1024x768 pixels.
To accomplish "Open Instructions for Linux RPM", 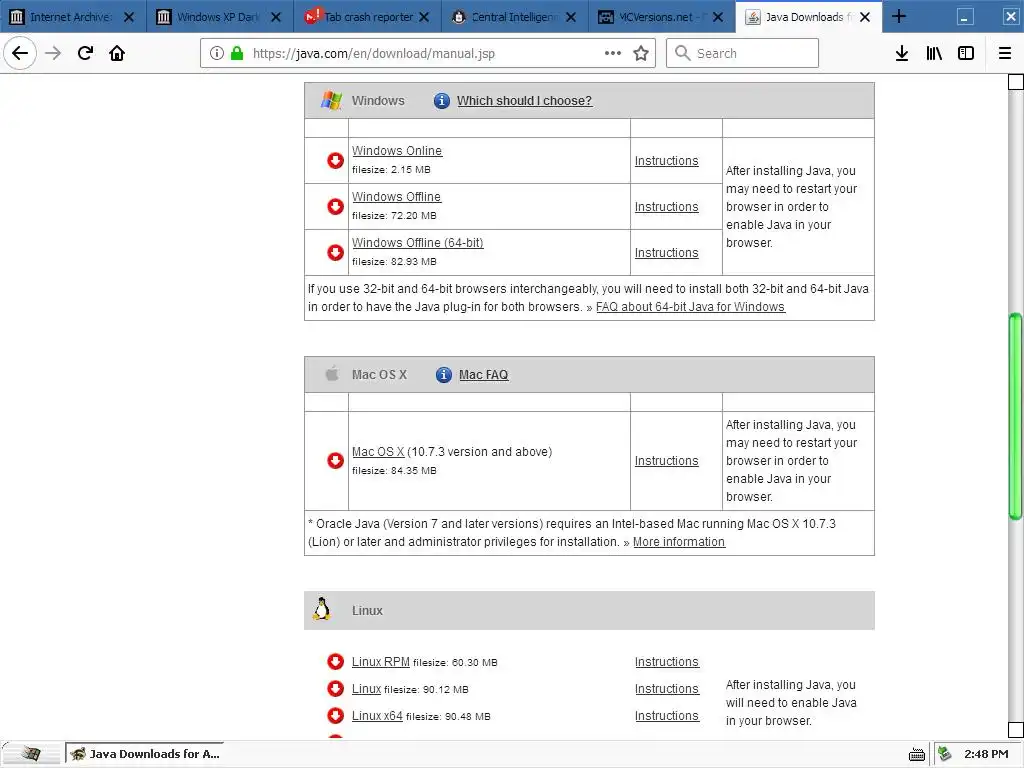I will [x=667, y=662].
